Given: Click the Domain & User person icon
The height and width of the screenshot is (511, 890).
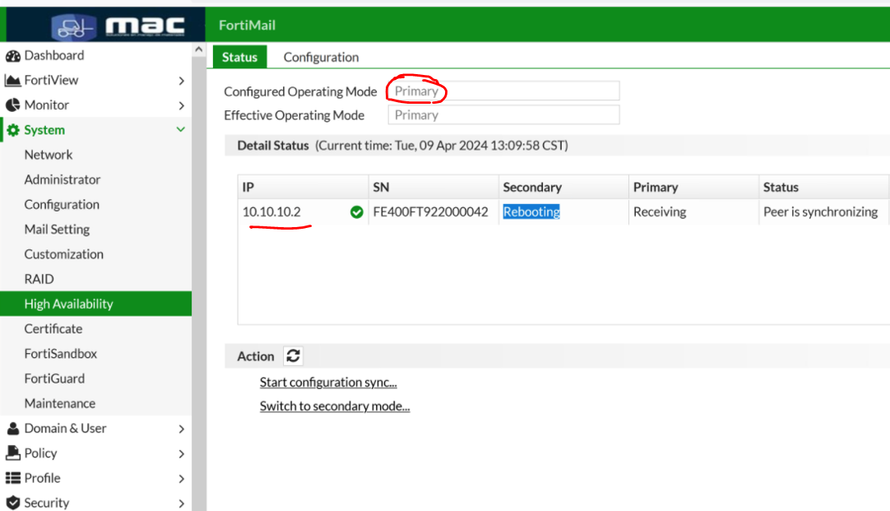Looking at the screenshot, I should pos(13,429).
